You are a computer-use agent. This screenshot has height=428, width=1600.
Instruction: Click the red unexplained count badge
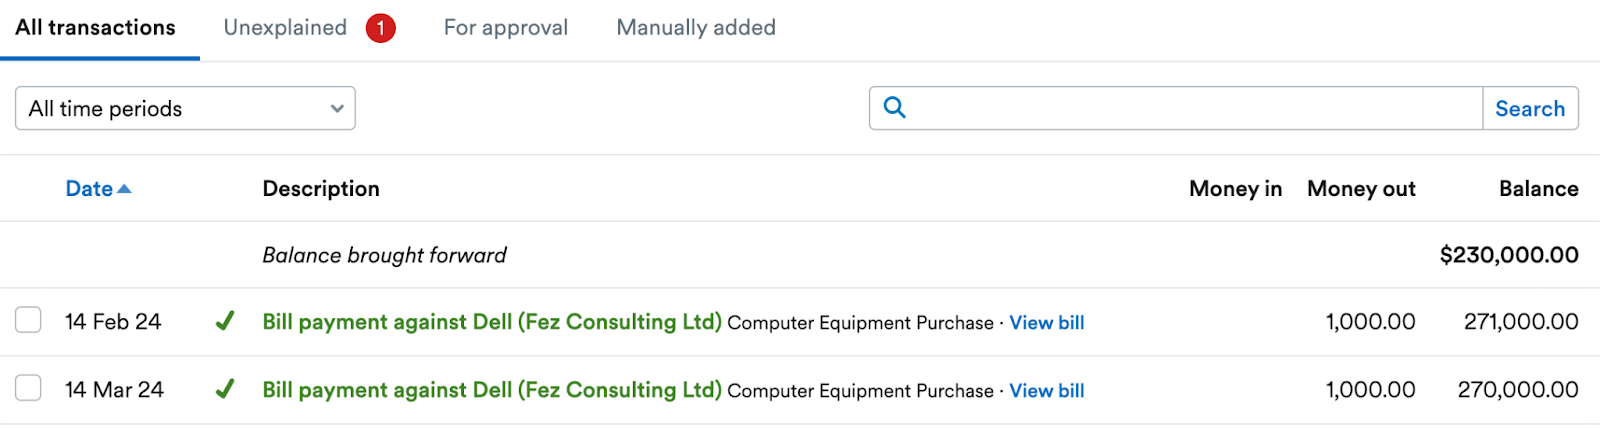380,28
